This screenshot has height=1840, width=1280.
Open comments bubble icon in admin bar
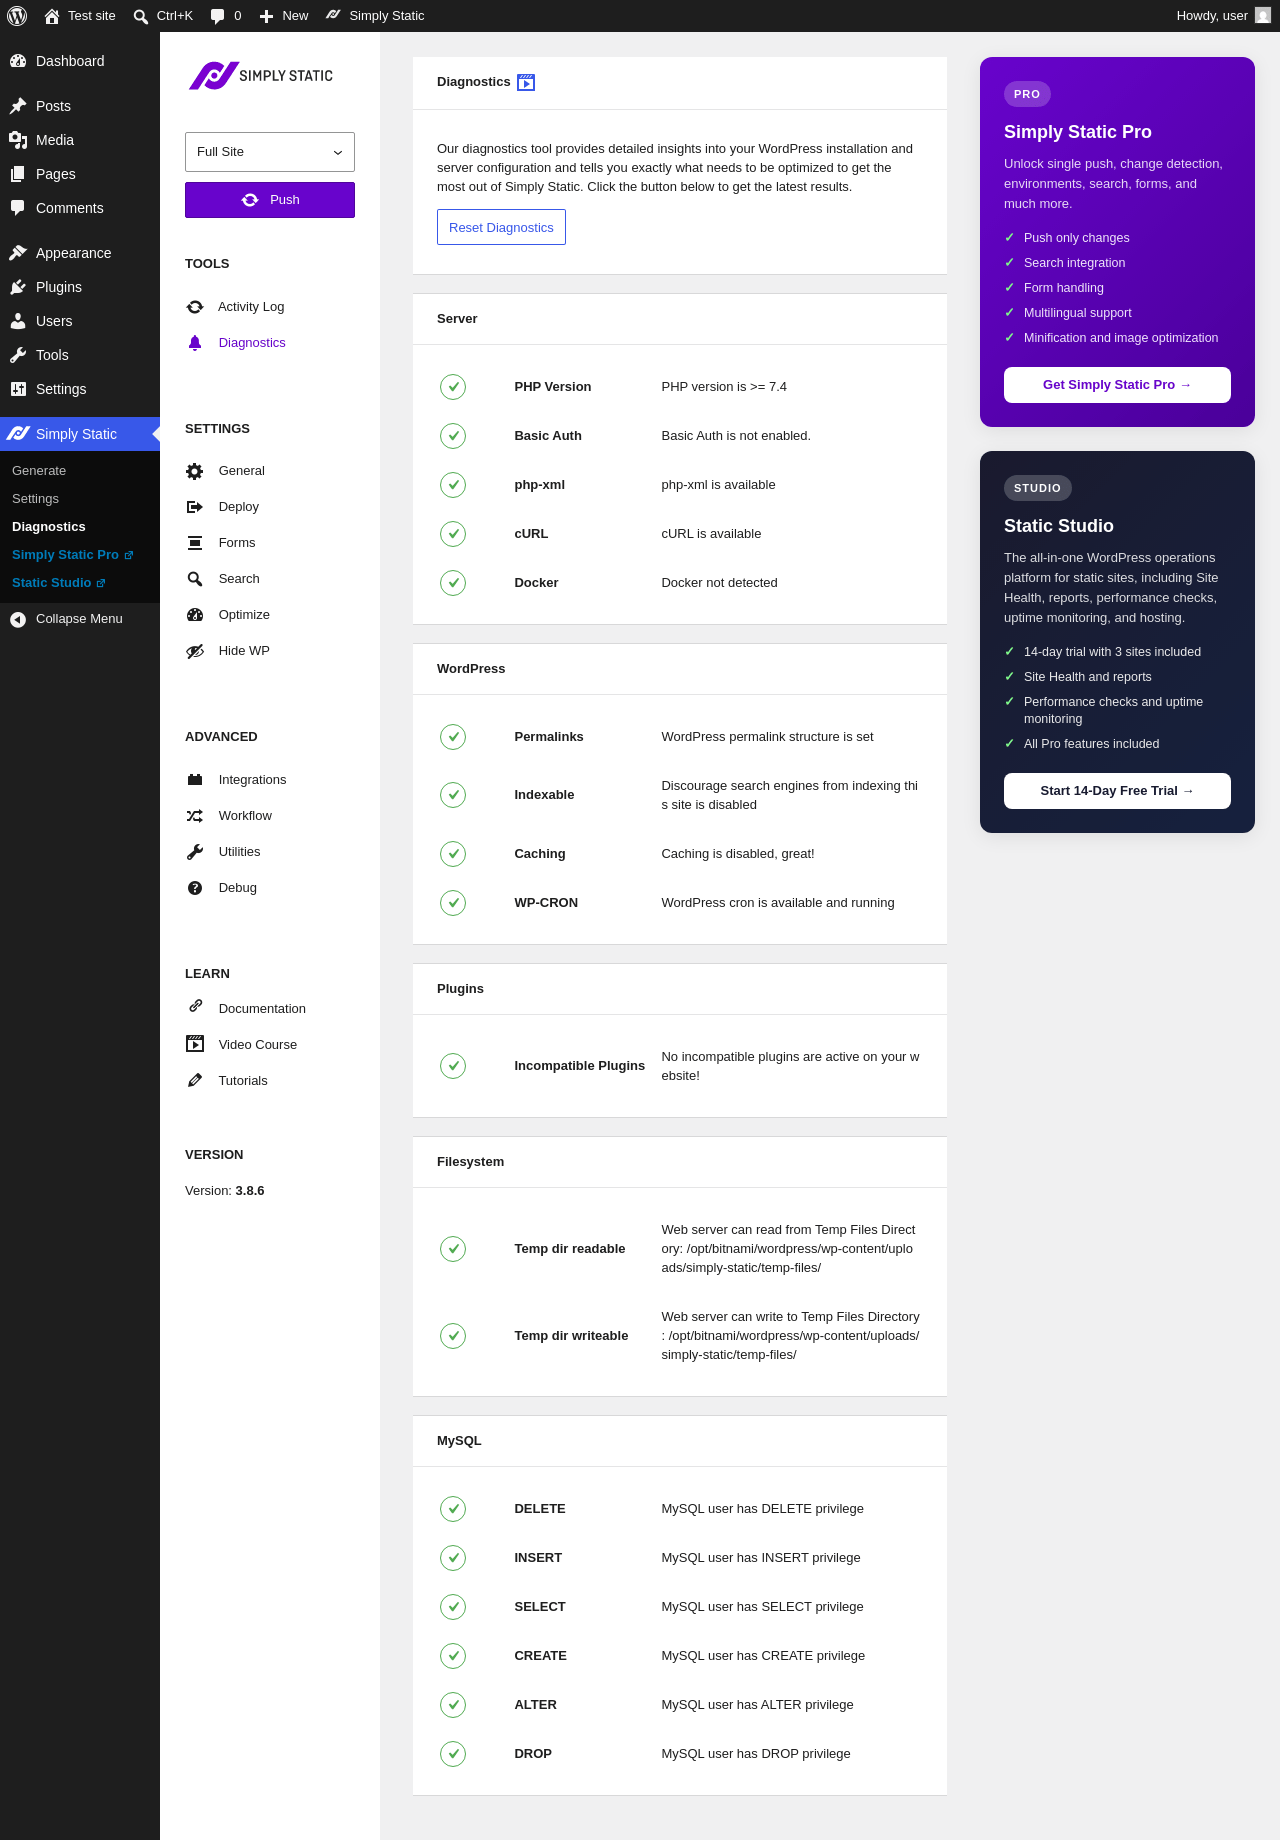(x=218, y=16)
